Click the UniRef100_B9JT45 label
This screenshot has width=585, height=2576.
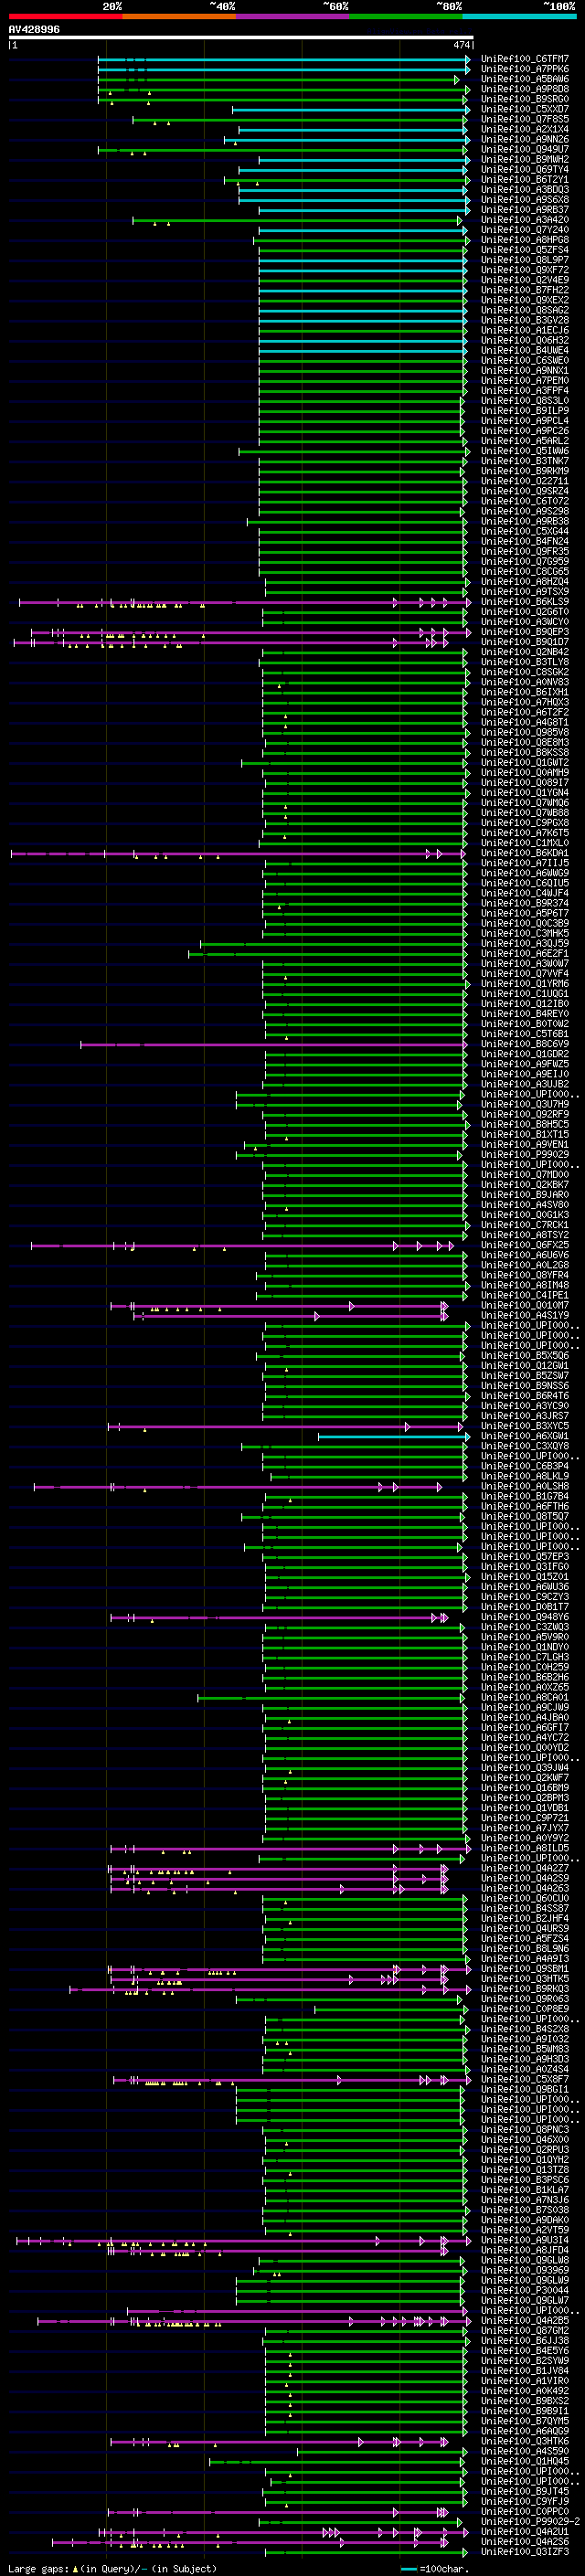point(524,2491)
